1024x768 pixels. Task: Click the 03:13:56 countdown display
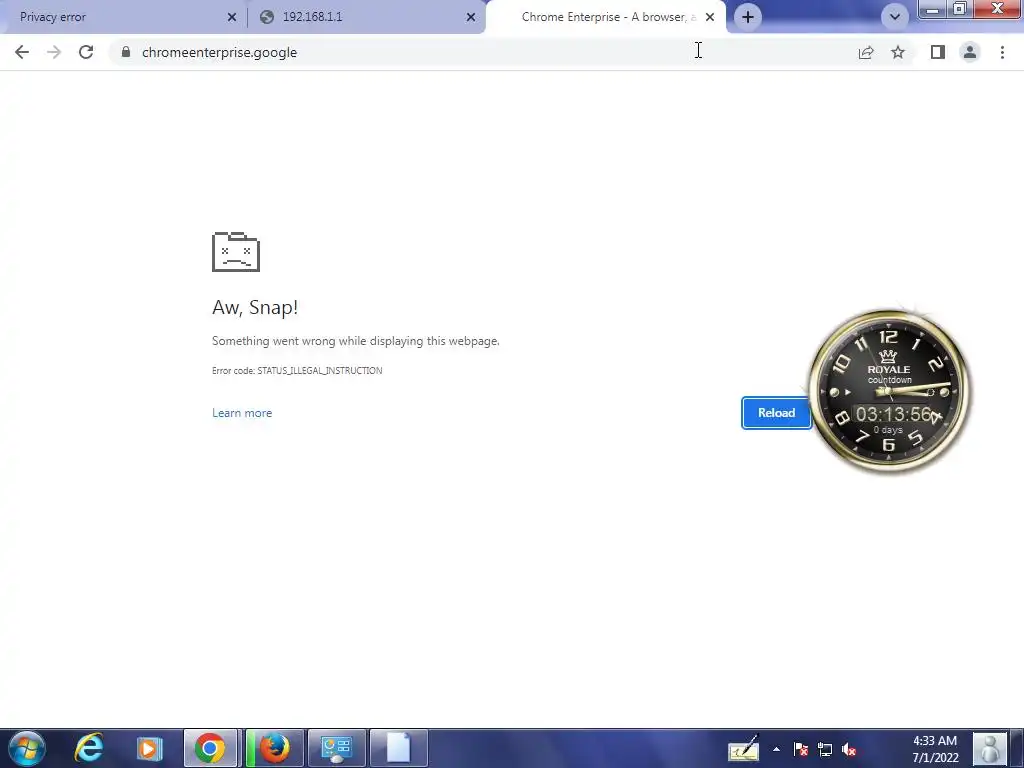point(893,414)
